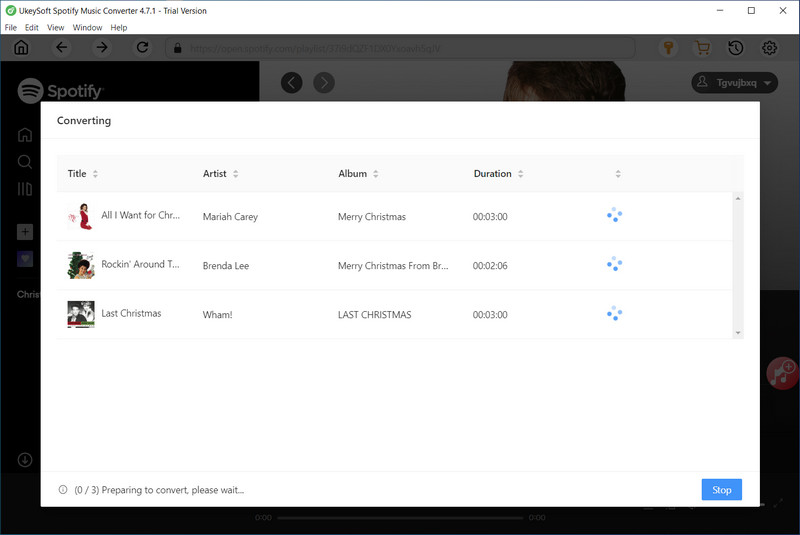The height and width of the screenshot is (535, 800).
Task: Open the Window menu
Action: pyautogui.click(x=87, y=28)
